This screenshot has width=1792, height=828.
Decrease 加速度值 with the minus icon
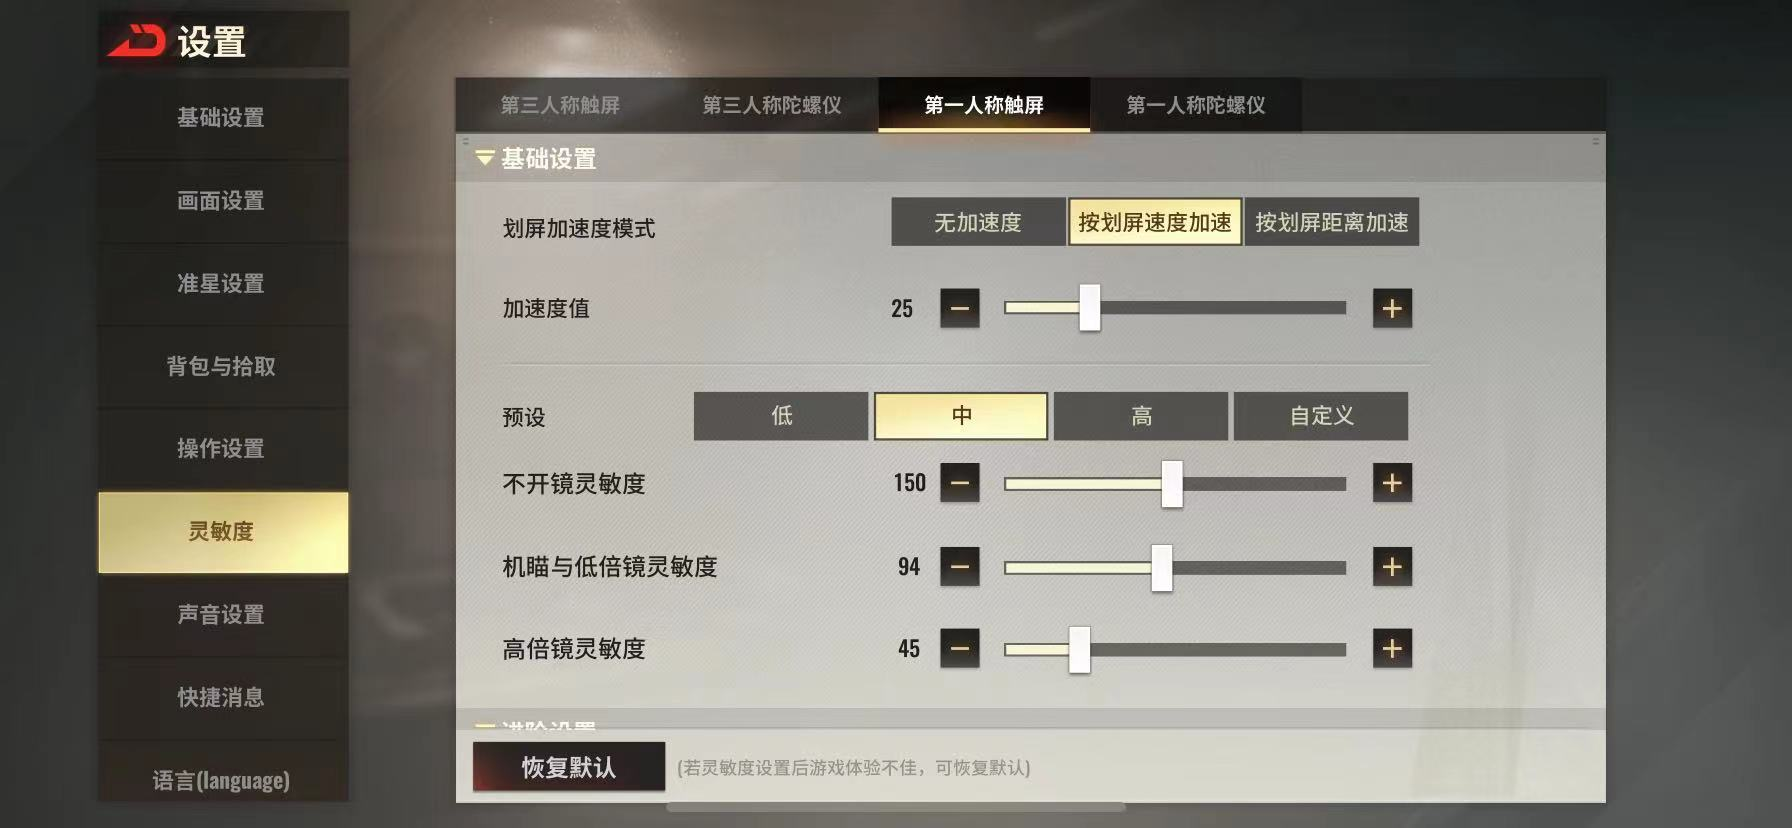pyautogui.click(x=960, y=308)
